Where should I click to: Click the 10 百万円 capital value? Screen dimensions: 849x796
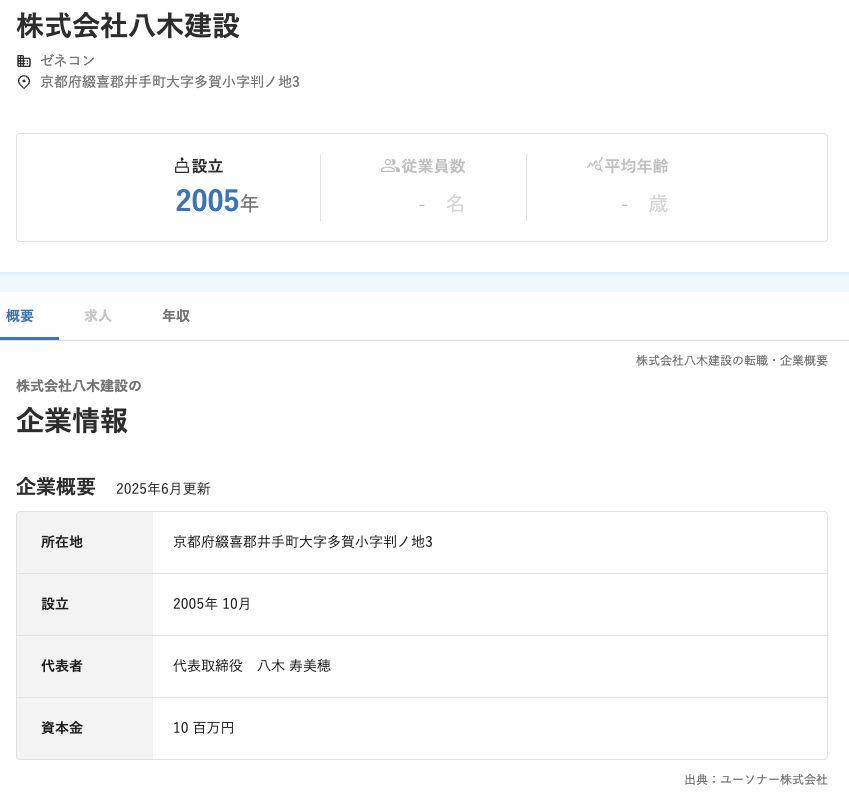point(204,728)
